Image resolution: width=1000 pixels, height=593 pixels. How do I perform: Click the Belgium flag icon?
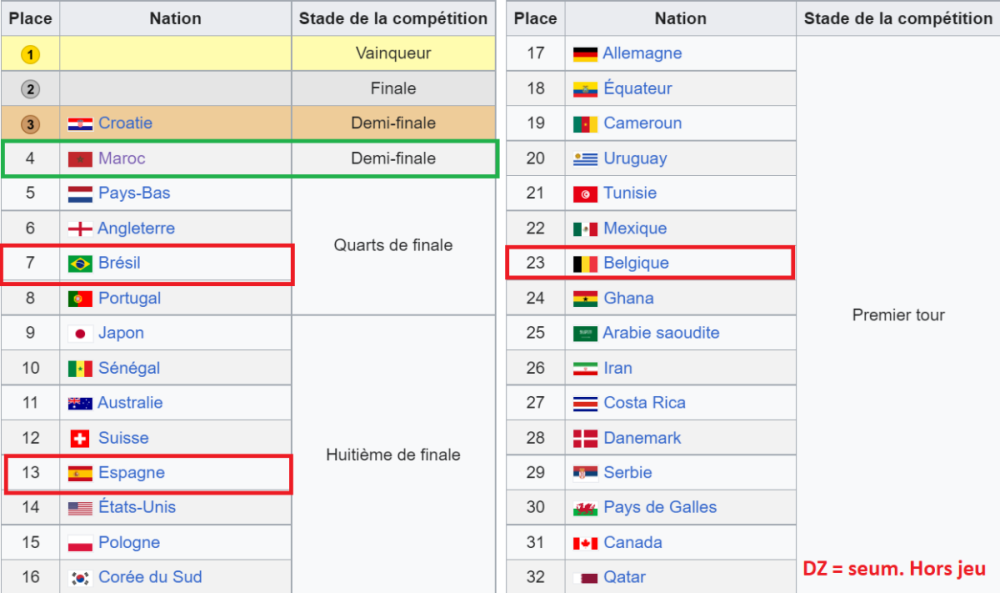tap(585, 263)
